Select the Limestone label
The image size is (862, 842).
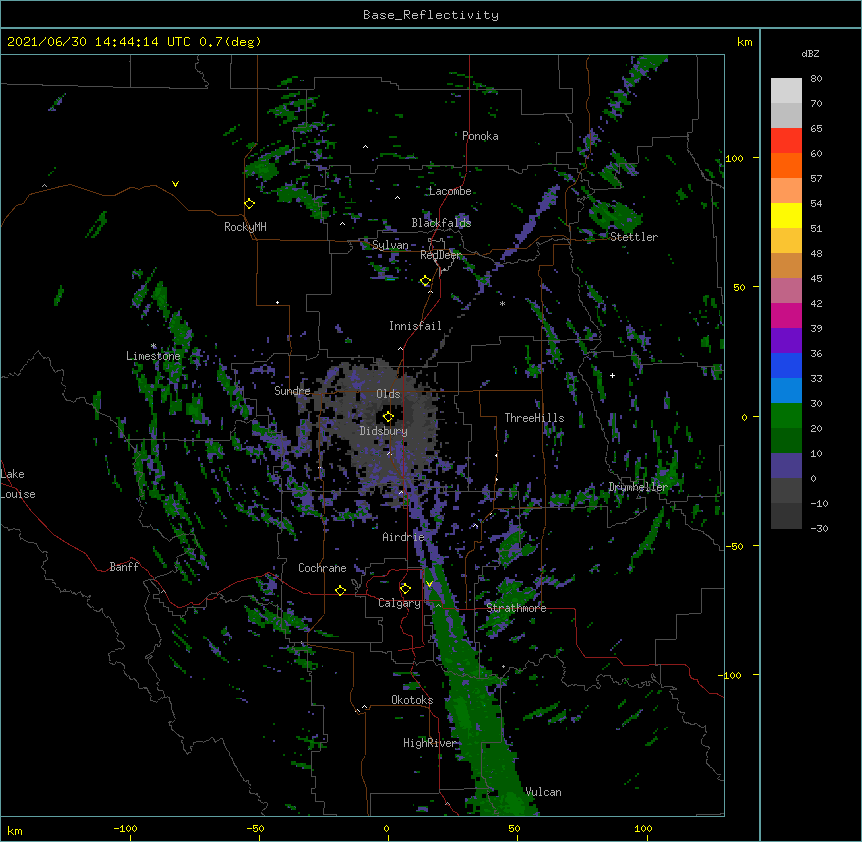pos(153,356)
